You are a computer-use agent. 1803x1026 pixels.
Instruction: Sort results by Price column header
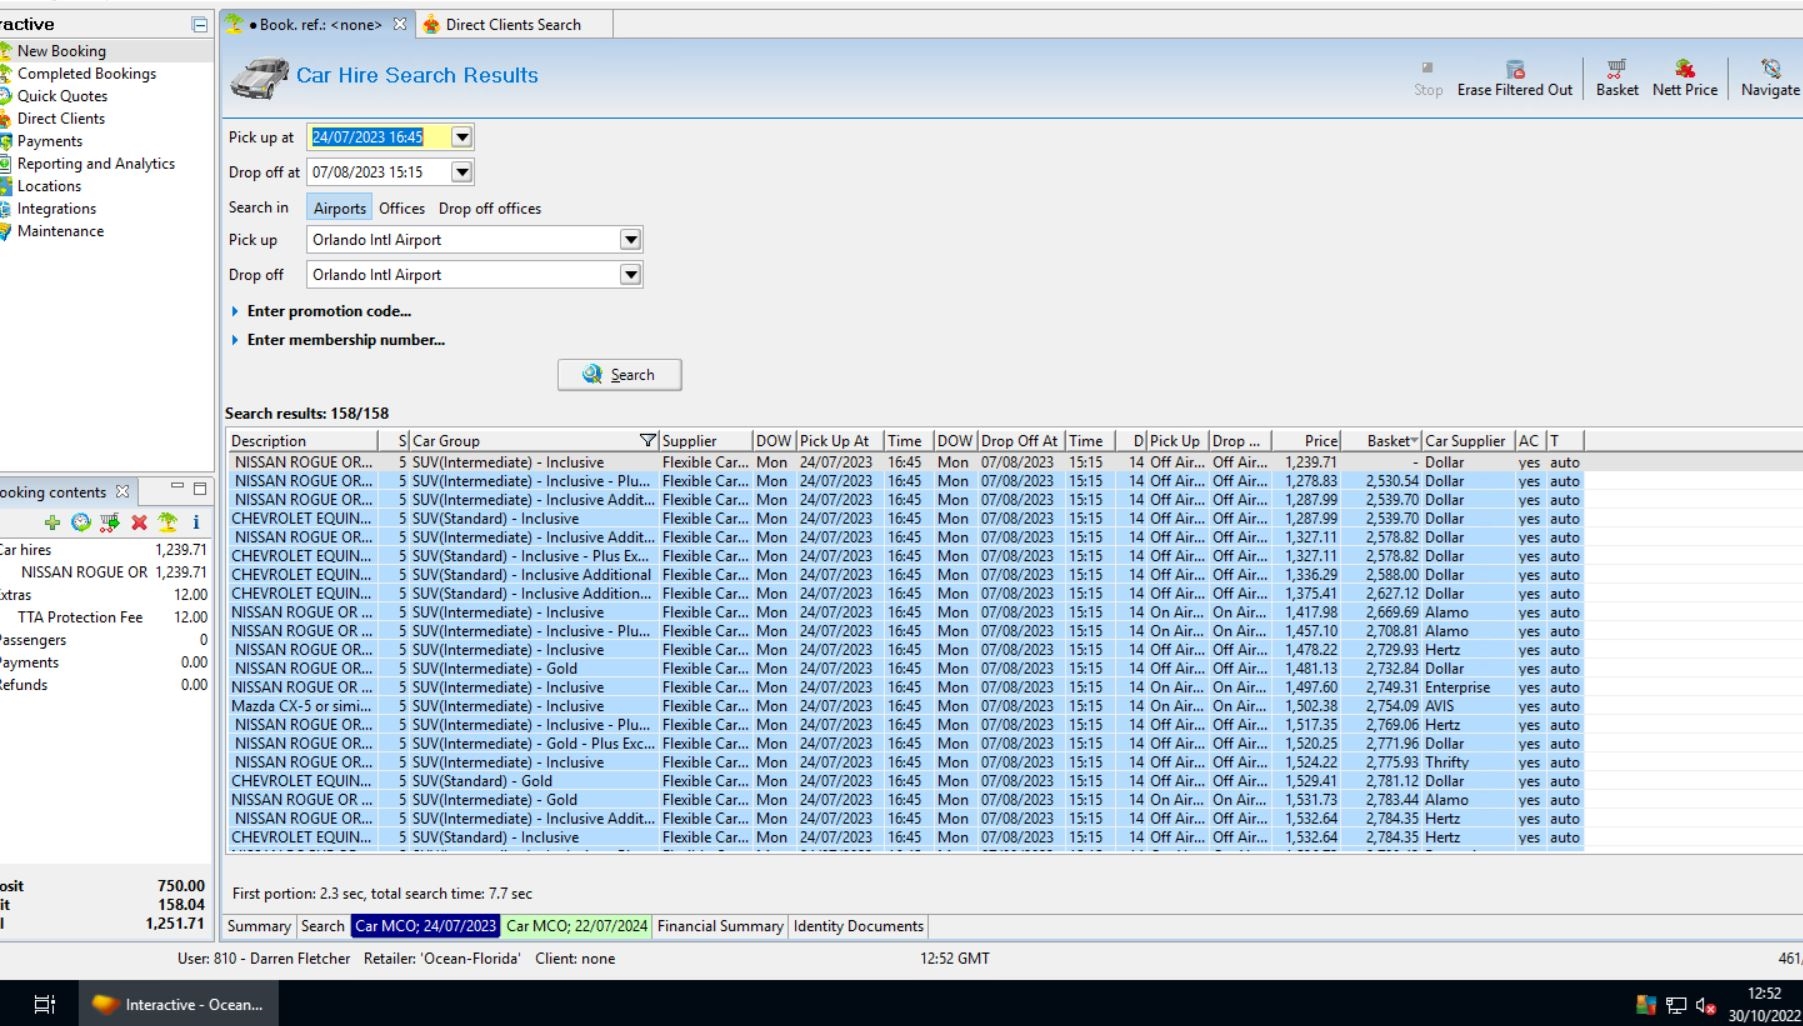point(1306,440)
